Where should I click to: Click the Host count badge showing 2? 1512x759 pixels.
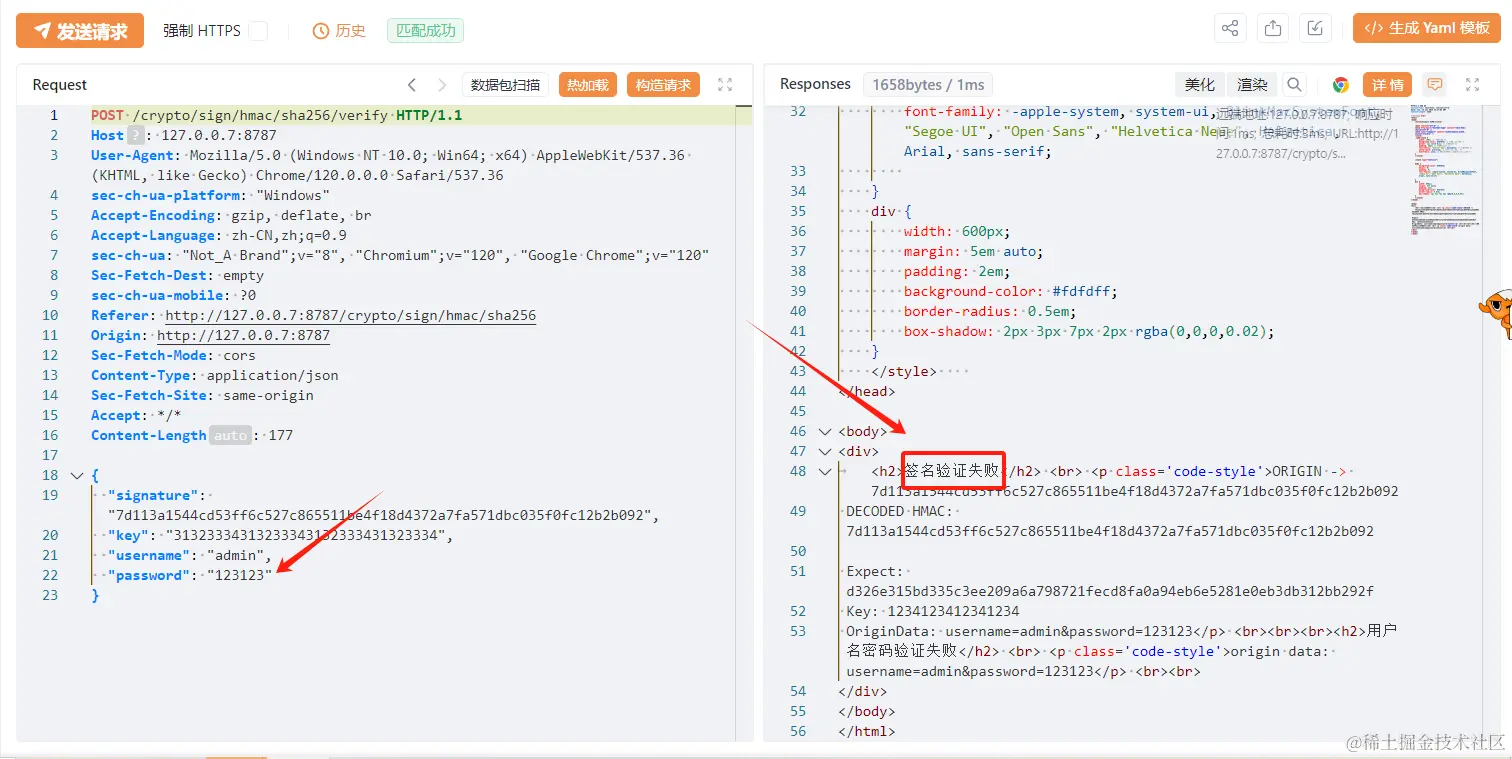pos(135,135)
